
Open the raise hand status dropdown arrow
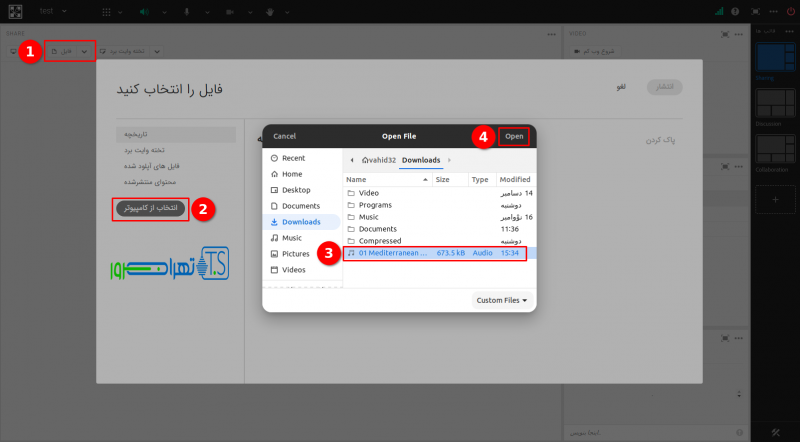[x=287, y=12]
